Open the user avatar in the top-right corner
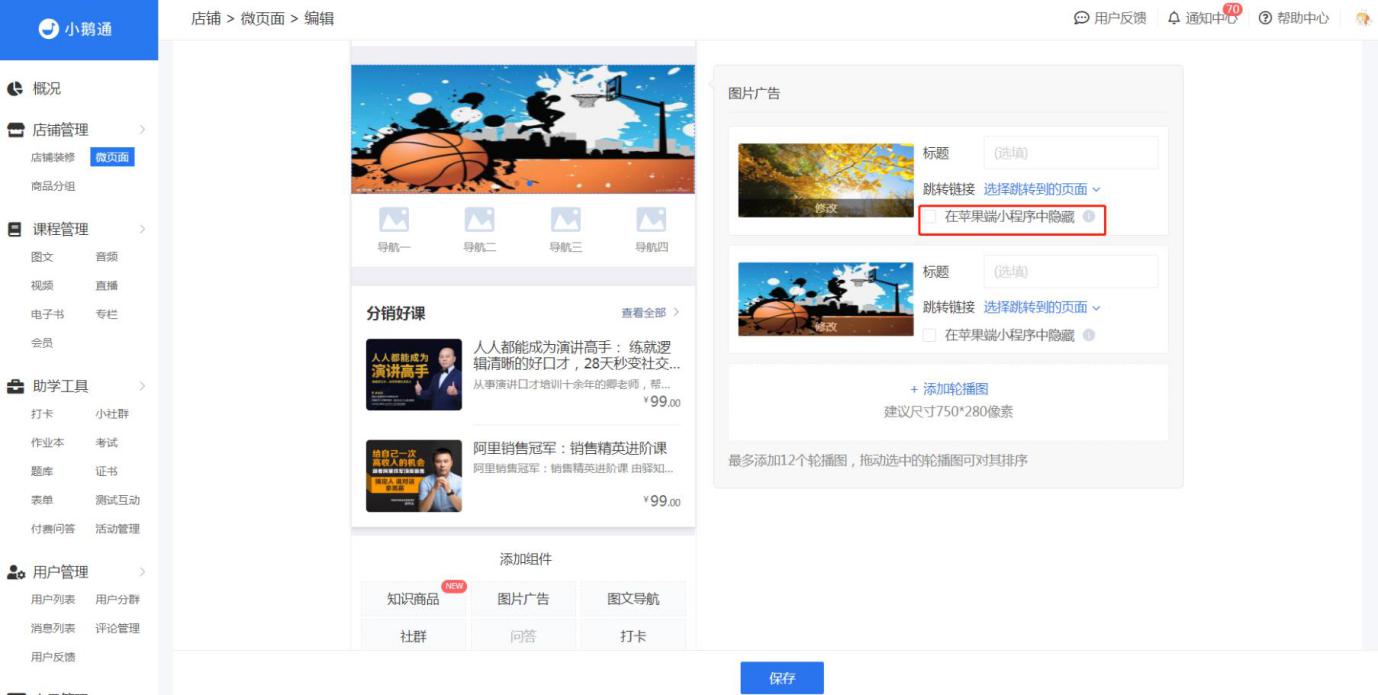This screenshot has height=695, width=1378. coord(1363,18)
